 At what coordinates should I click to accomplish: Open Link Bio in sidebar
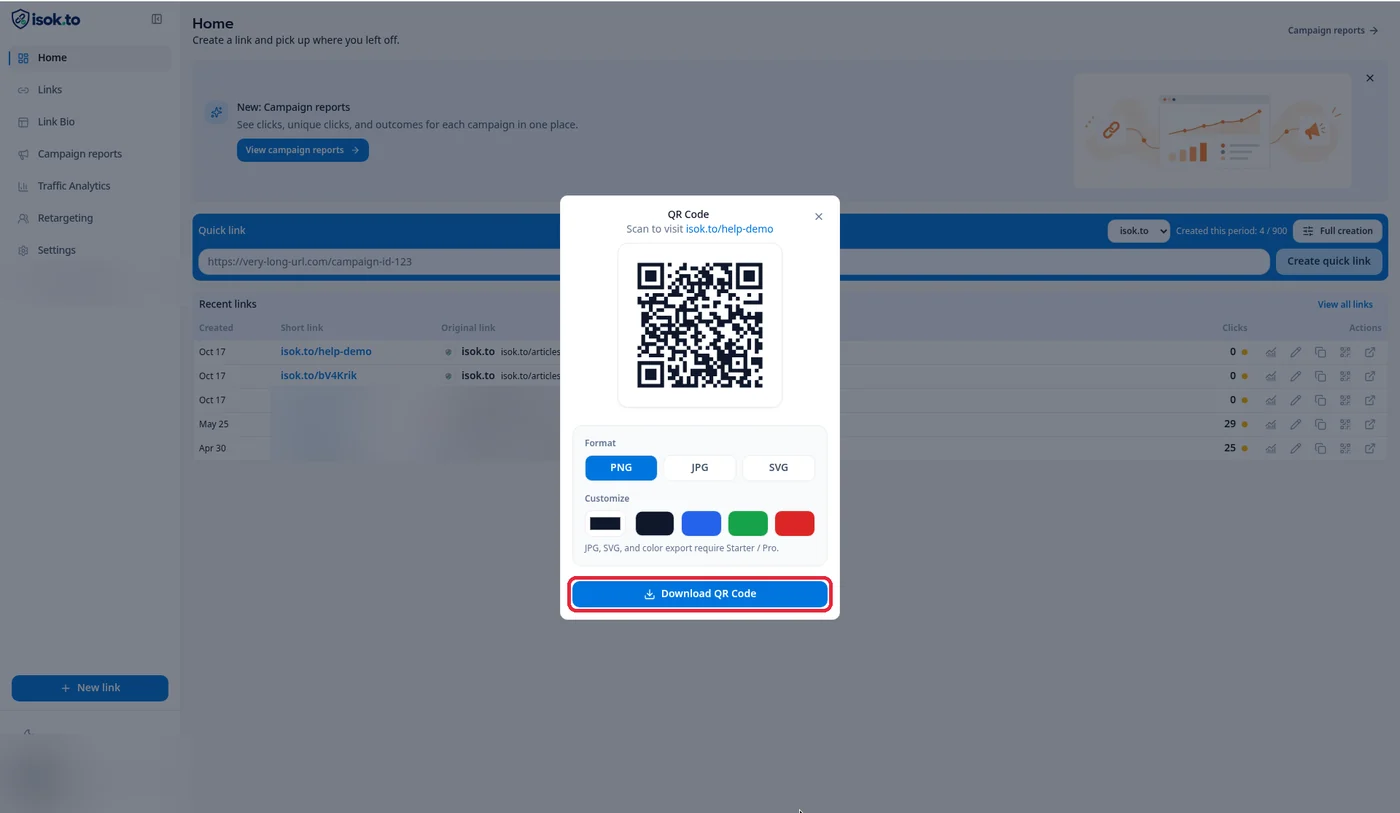pyautogui.click(x=90, y=122)
